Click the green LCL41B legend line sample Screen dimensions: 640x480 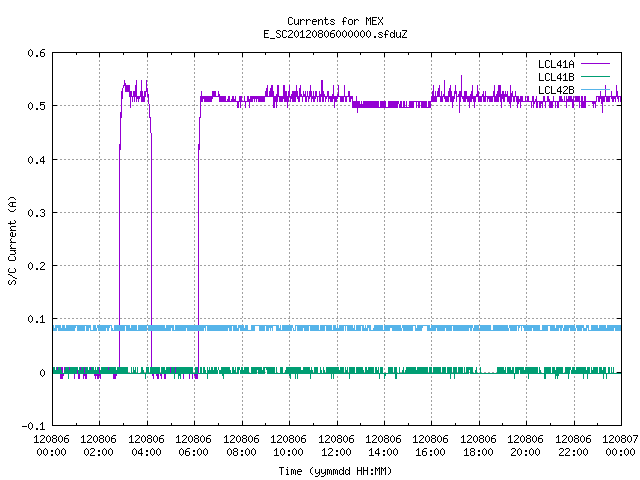(595, 76)
